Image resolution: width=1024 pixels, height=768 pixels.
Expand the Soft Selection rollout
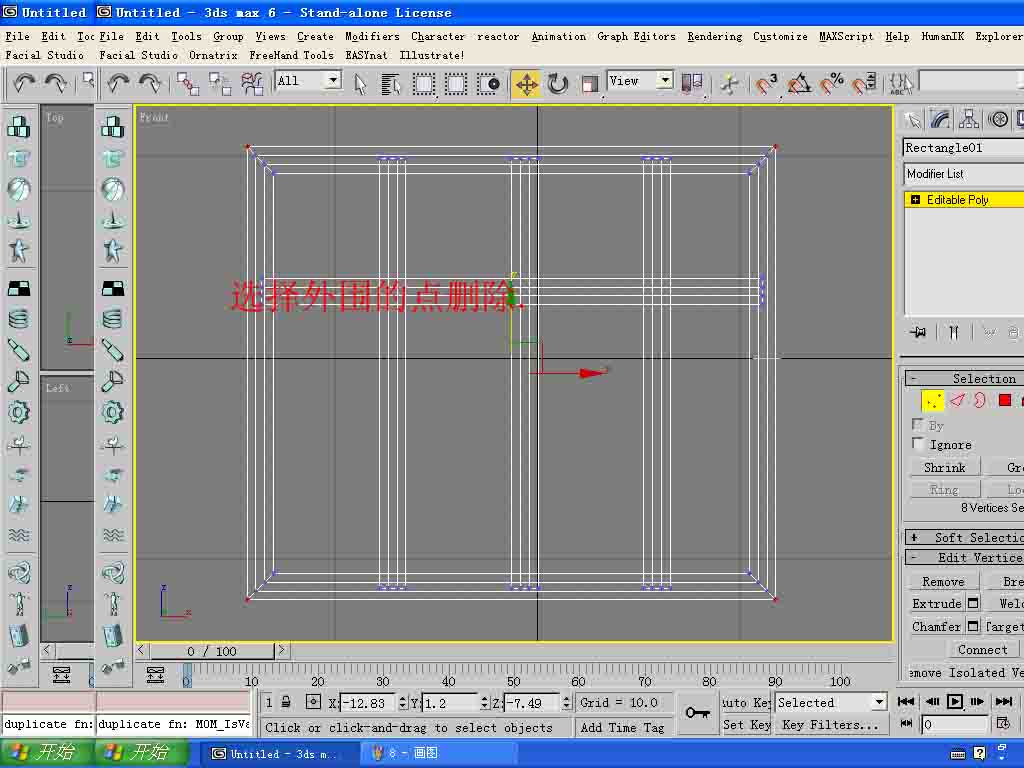[964, 537]
